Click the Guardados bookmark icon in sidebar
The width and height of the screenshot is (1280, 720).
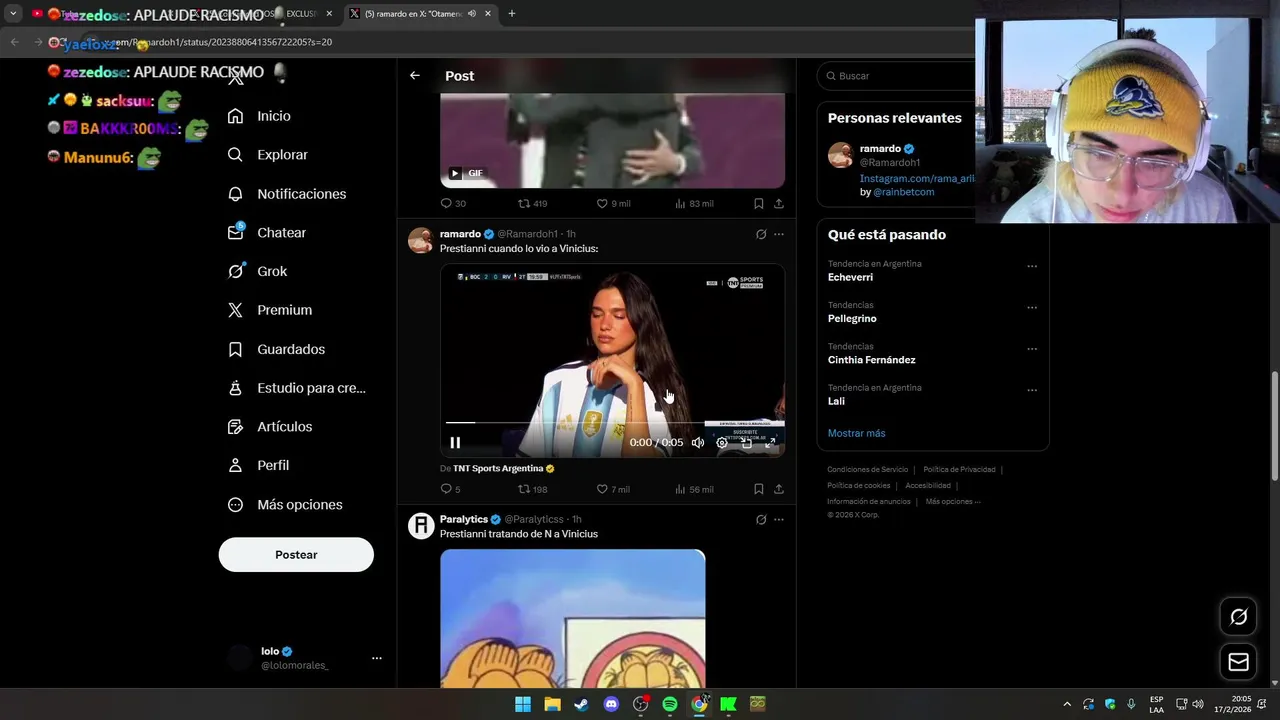click(235, 349)
